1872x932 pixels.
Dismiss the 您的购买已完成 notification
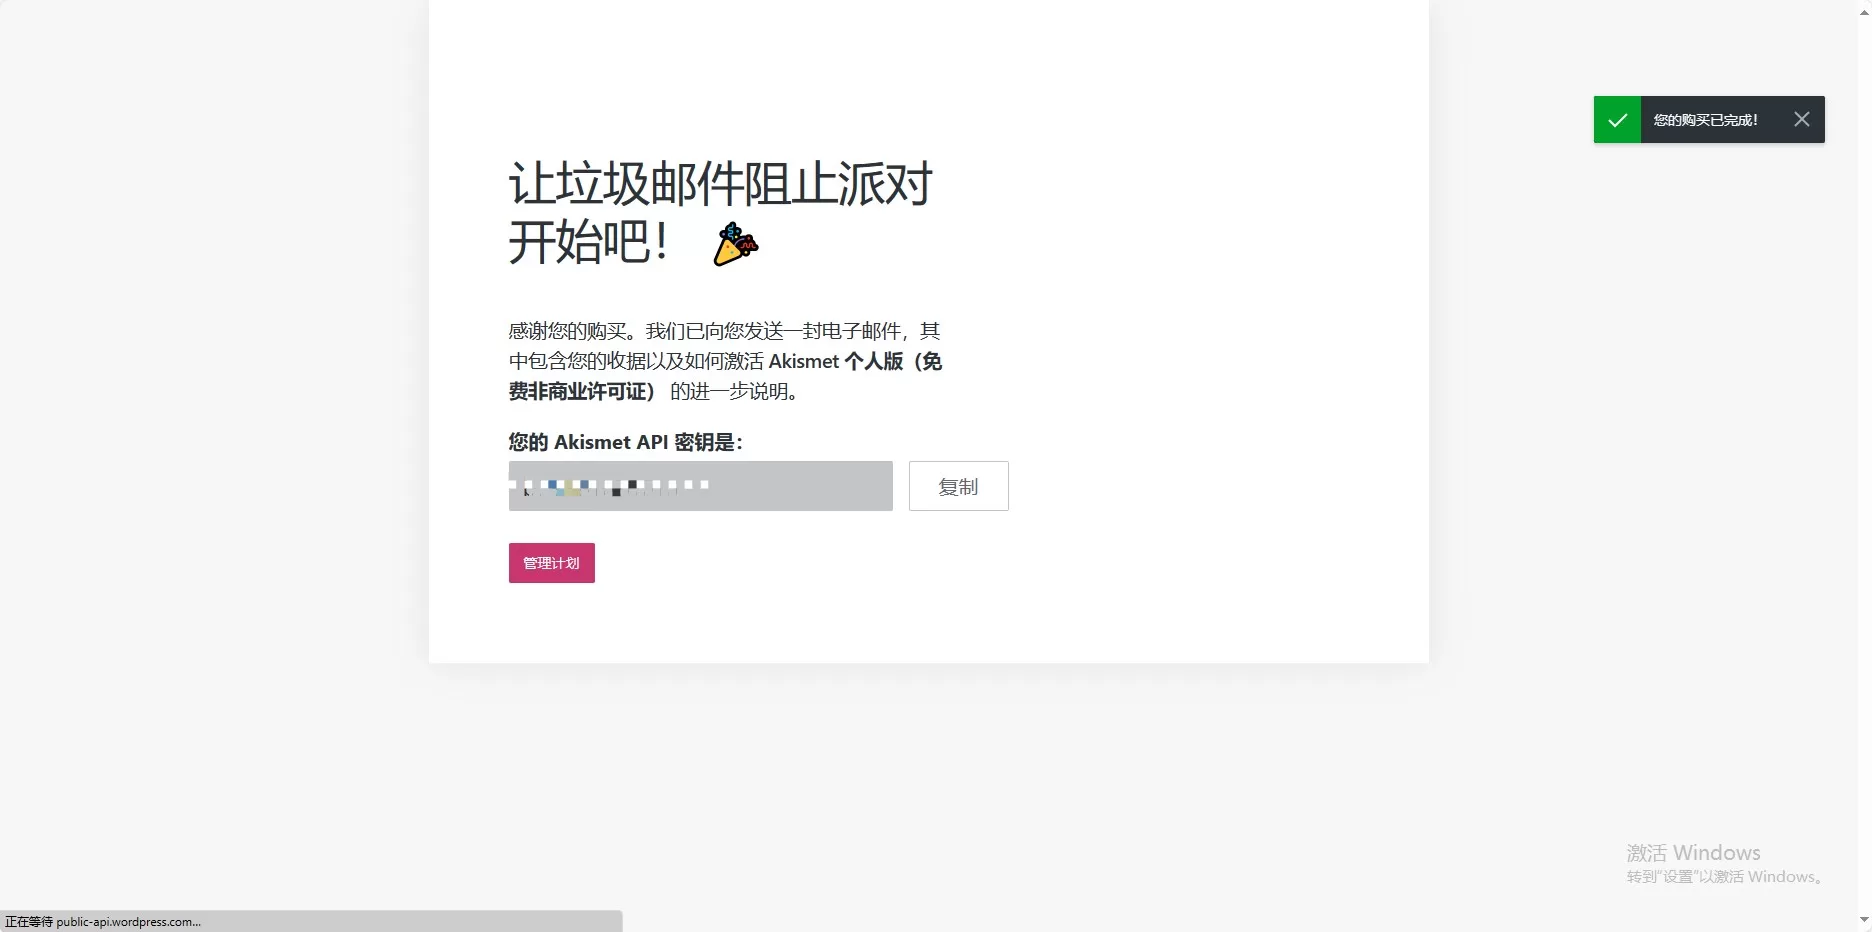(x=1801, y=119)
